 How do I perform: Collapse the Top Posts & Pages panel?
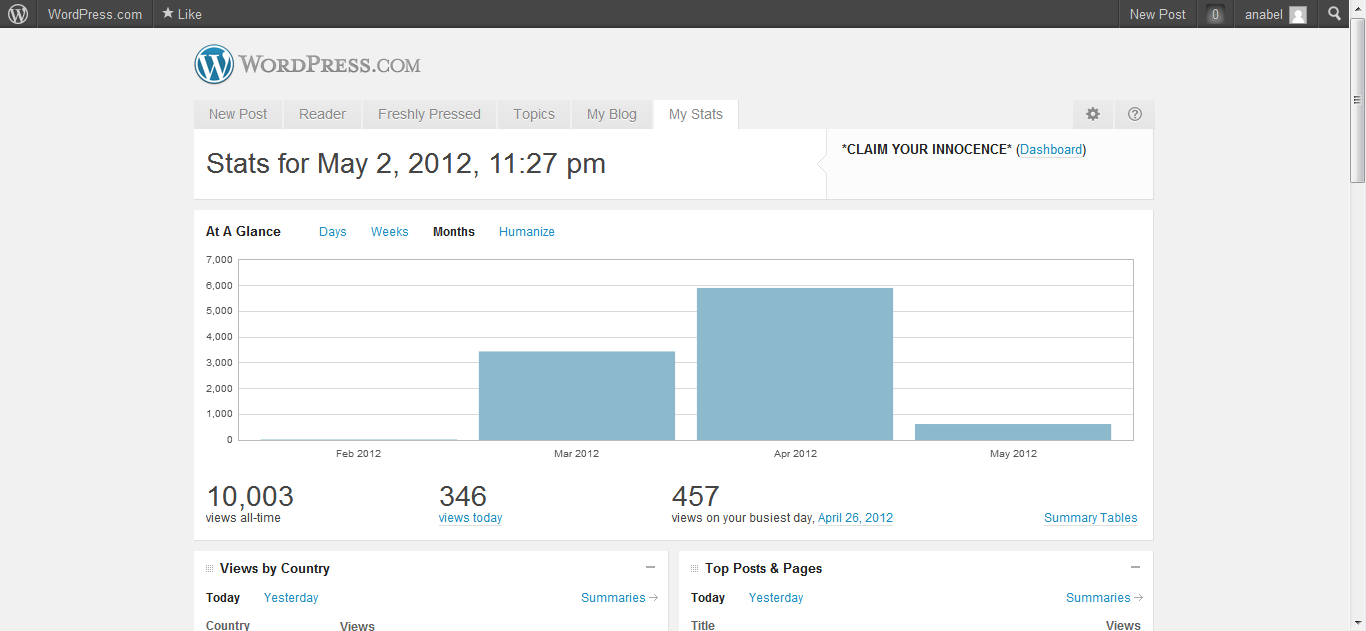pyautogui.click(x=1135, y=567)
